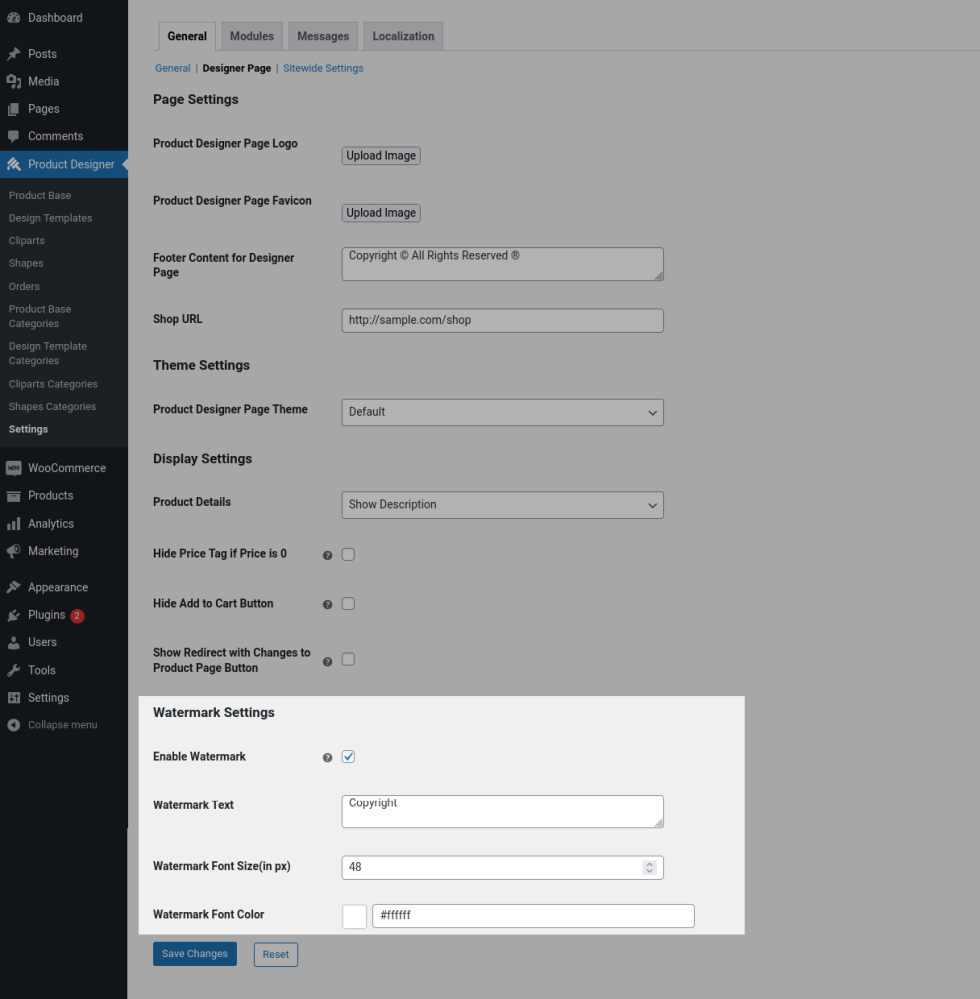Viewport: 980px width, 999px height.
Task: Click the Watermark Font Size stepper arrows
Action: coord(649,867)
